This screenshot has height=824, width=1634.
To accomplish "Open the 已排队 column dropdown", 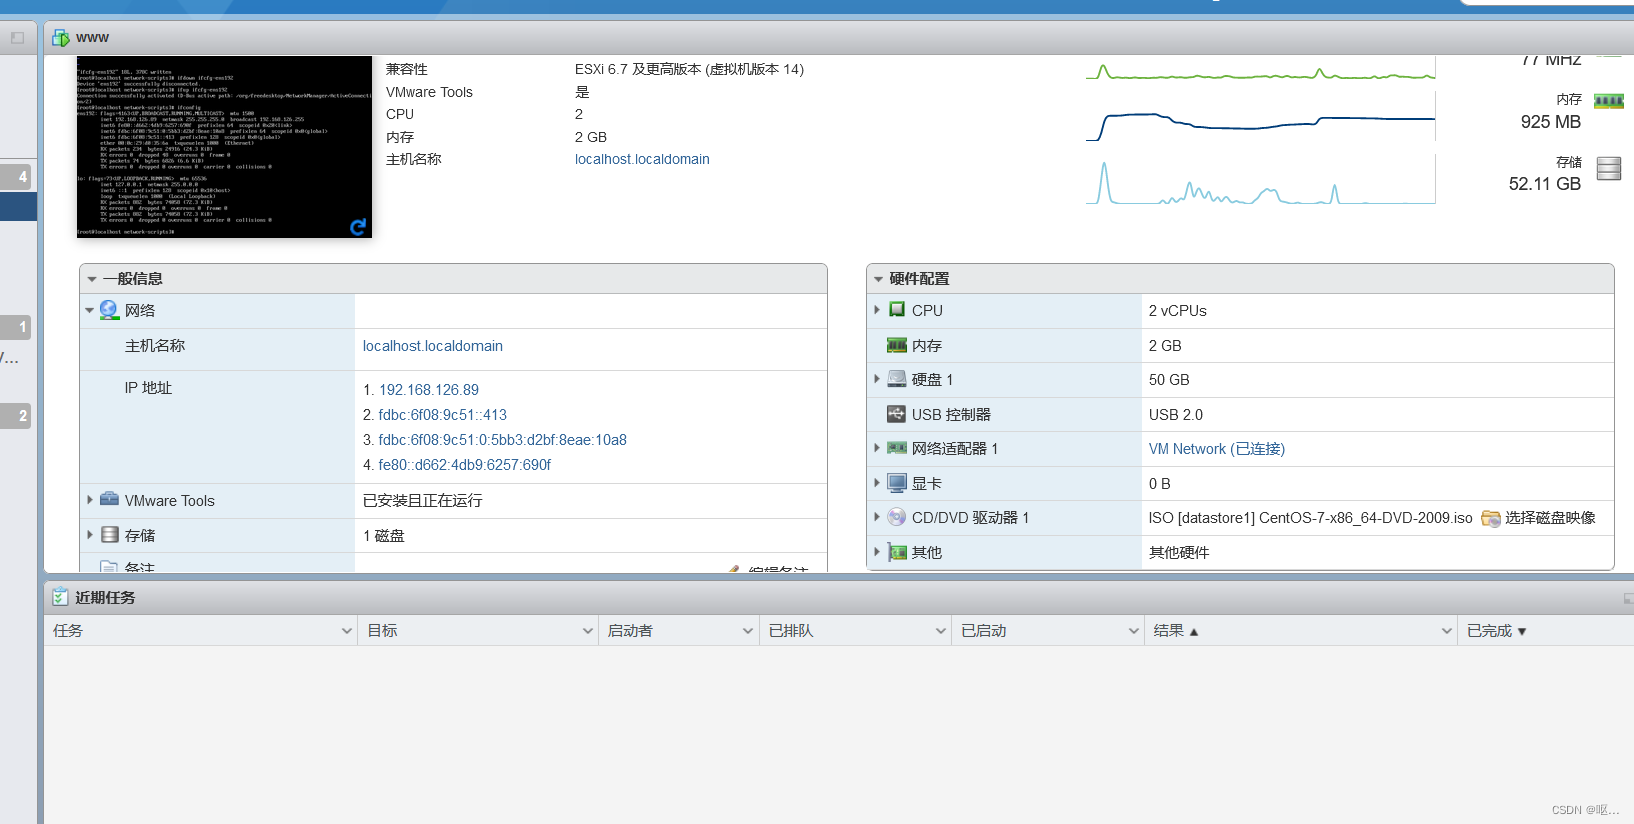I will [x=941, y=631].
